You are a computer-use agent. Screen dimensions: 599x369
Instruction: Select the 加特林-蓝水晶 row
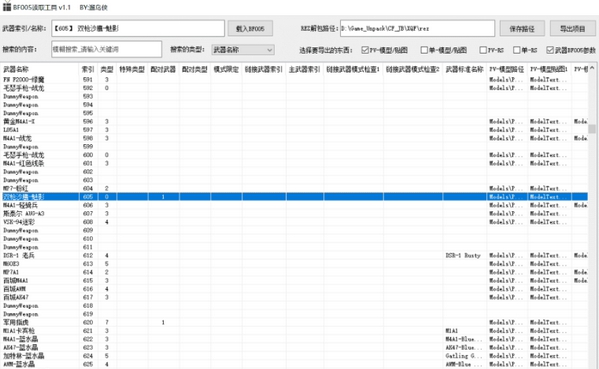(294, 356)
